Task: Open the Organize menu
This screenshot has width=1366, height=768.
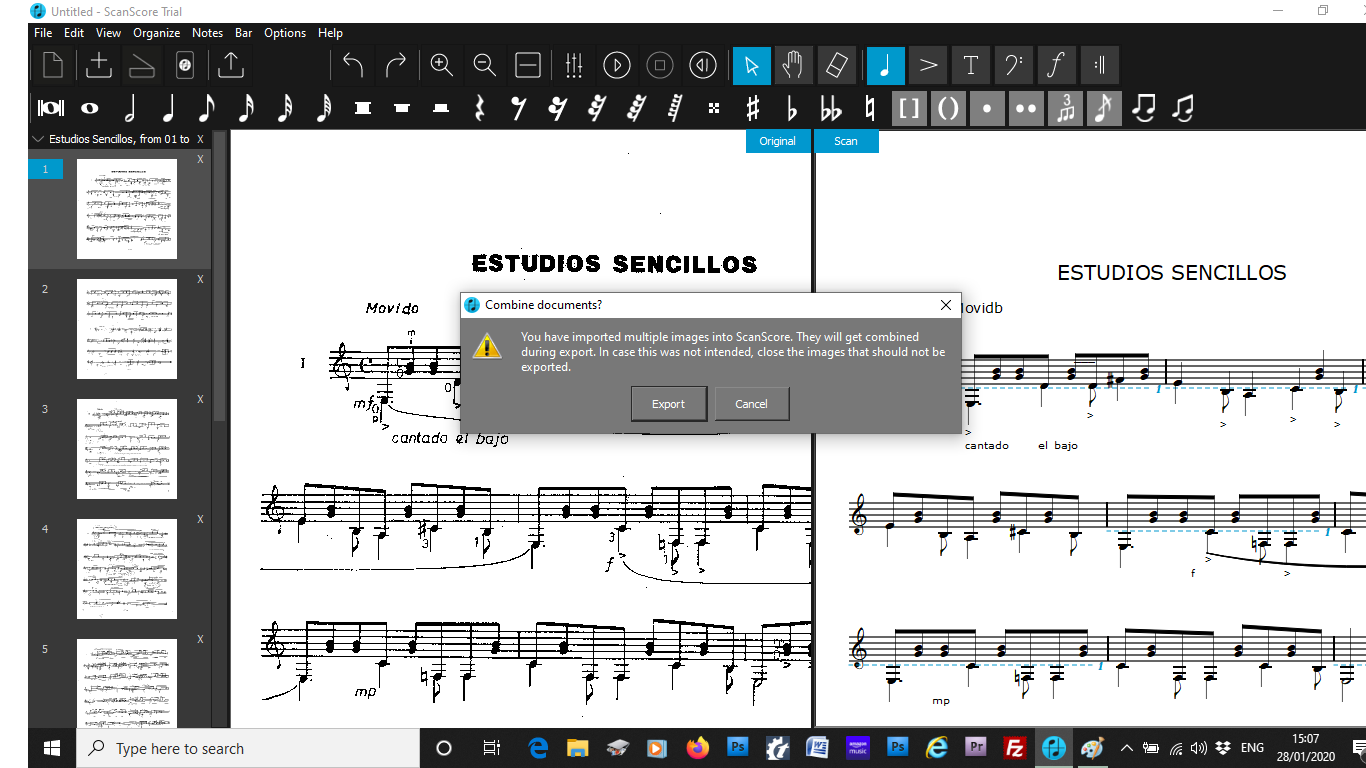Action: pyautogui.click(x=157, y=33)
